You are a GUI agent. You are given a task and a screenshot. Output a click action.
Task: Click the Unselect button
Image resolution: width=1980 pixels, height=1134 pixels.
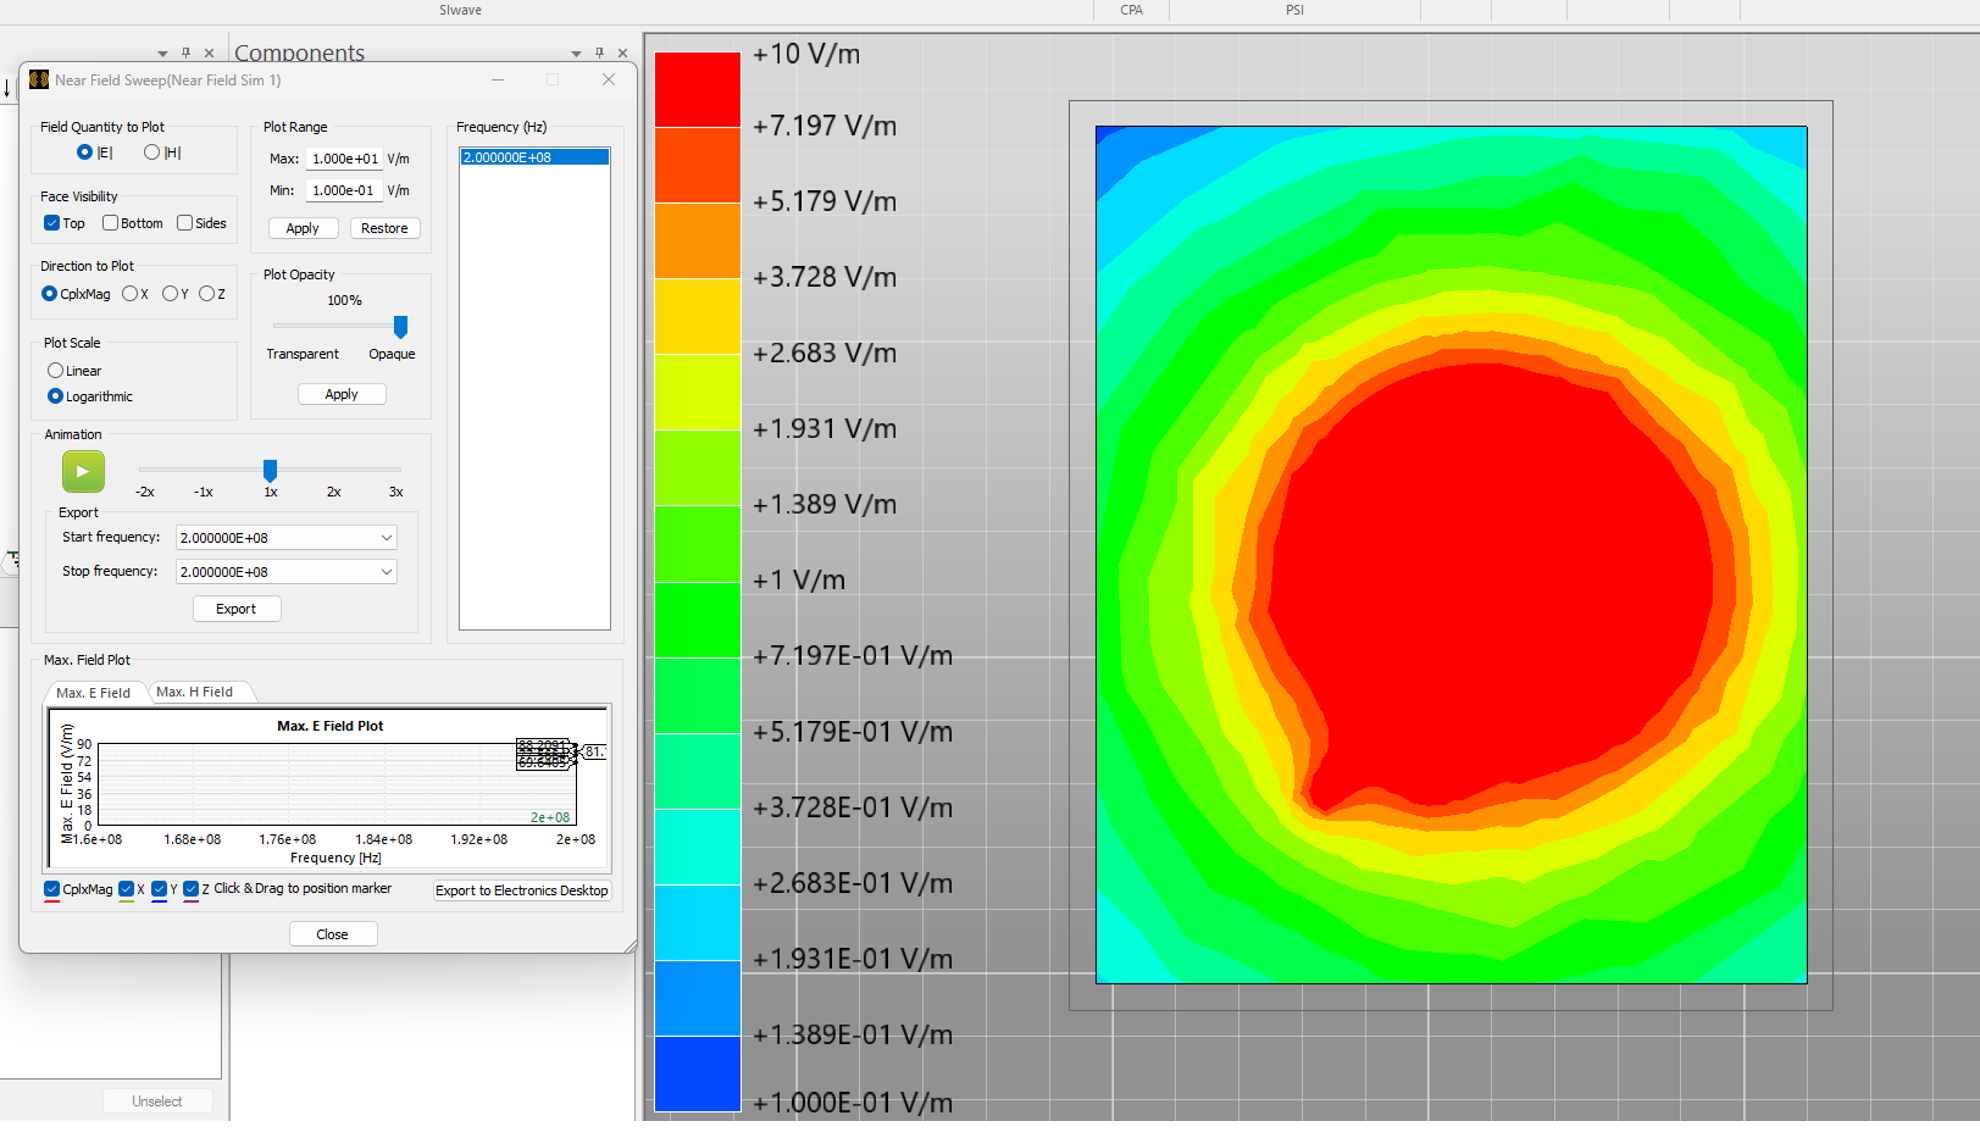click(x=157, y=1101)
